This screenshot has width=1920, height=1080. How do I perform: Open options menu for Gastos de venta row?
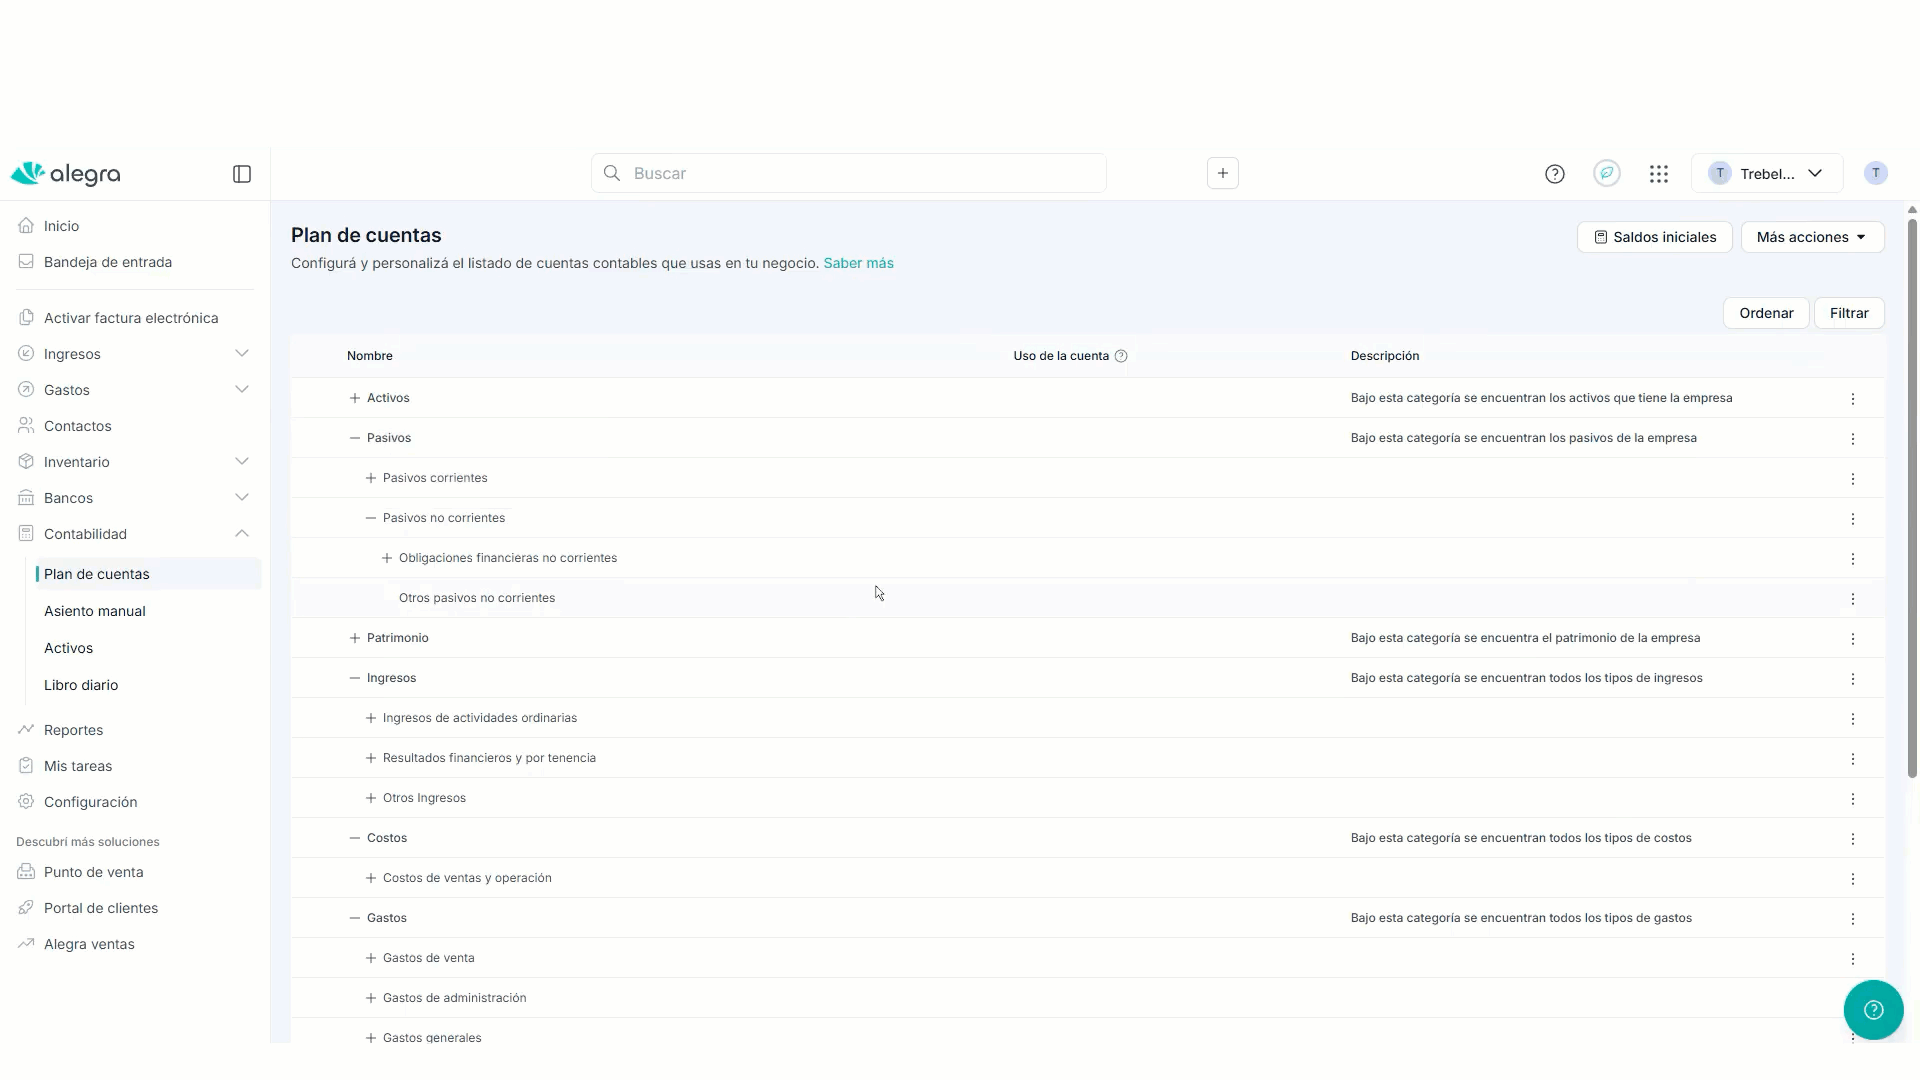point(1853,959)
